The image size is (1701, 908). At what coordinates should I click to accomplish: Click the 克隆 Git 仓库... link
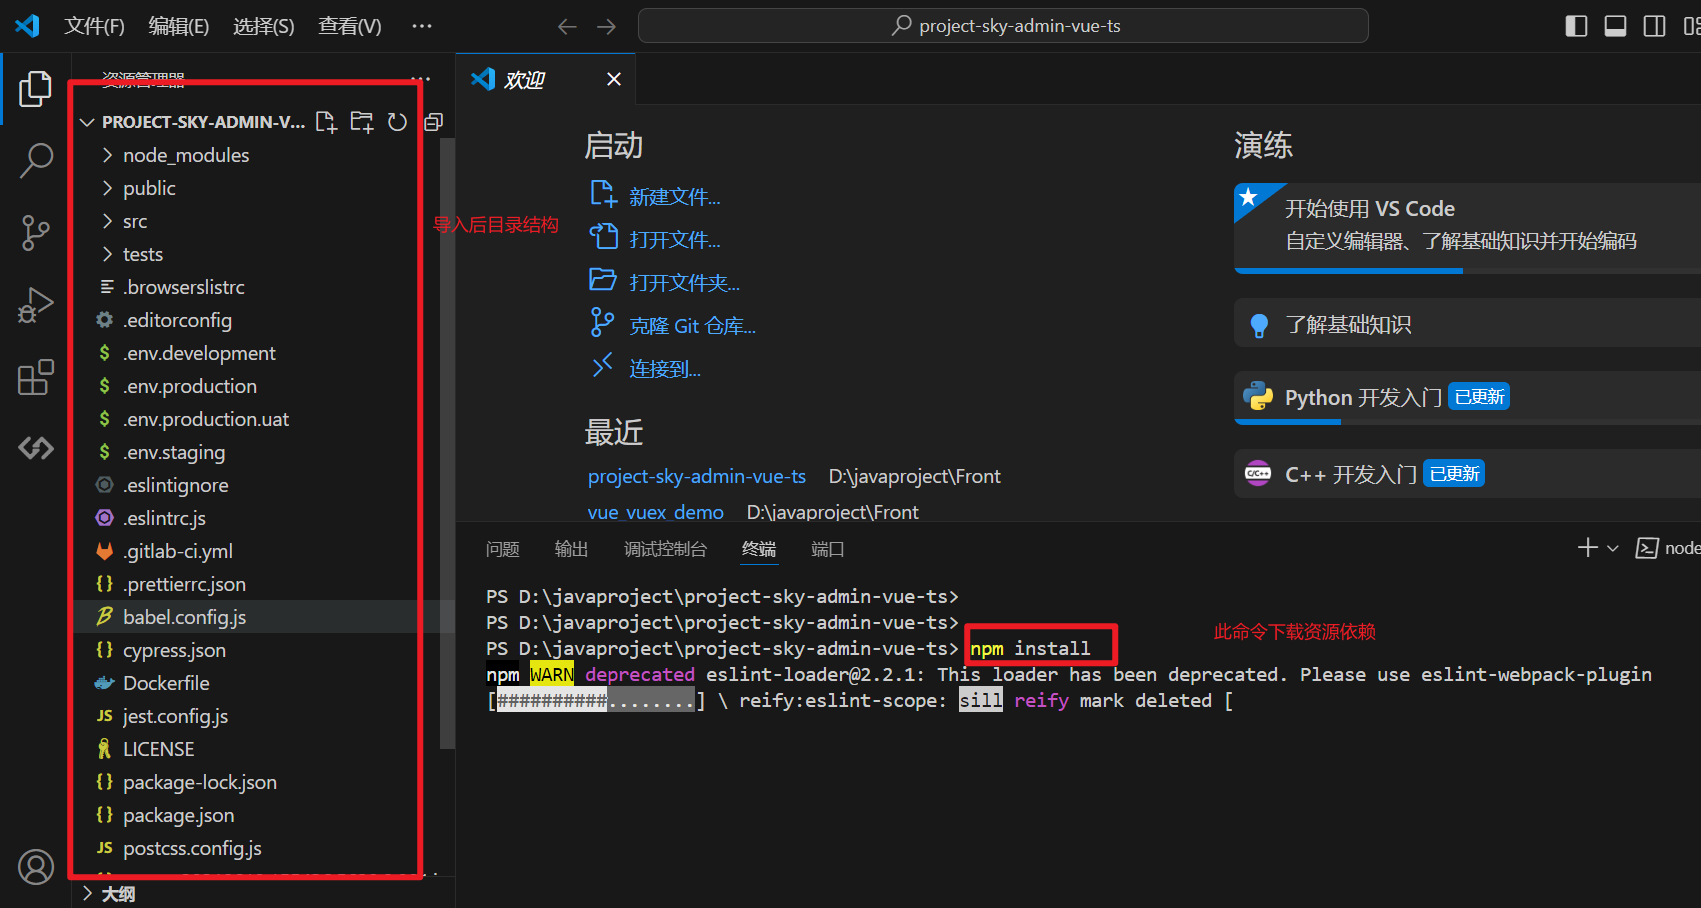coord(692,326)
